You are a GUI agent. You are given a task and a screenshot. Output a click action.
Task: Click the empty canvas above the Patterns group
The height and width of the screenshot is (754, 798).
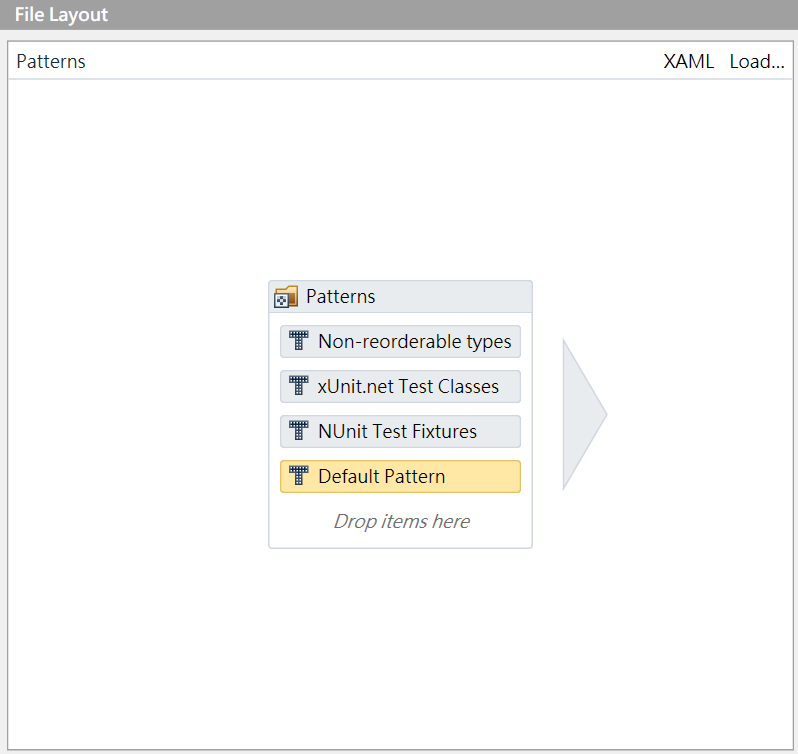point(400,180)
